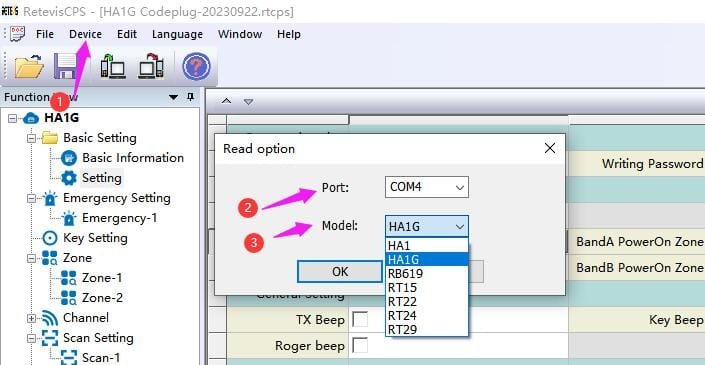Click the Read from radio toolbar icon
The height and width of the screenshot is (365, 705).
(x=112, y=67)
